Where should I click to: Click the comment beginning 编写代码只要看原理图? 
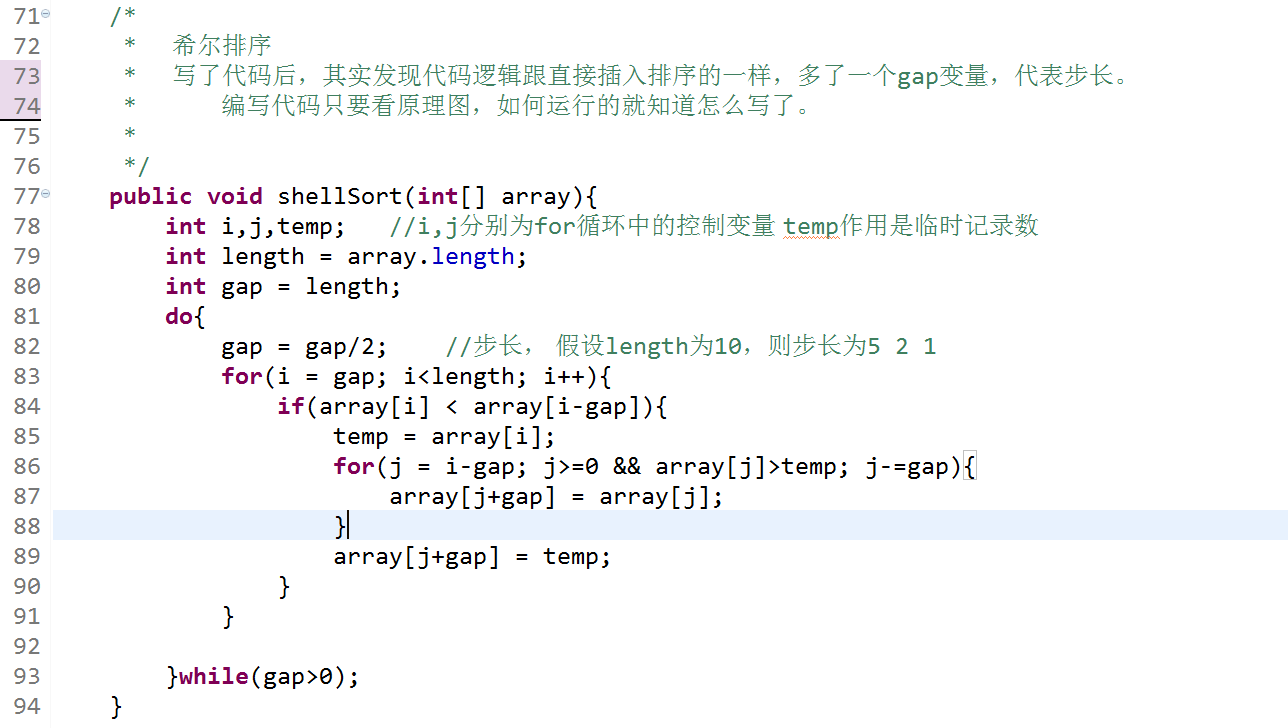[517, 106]
